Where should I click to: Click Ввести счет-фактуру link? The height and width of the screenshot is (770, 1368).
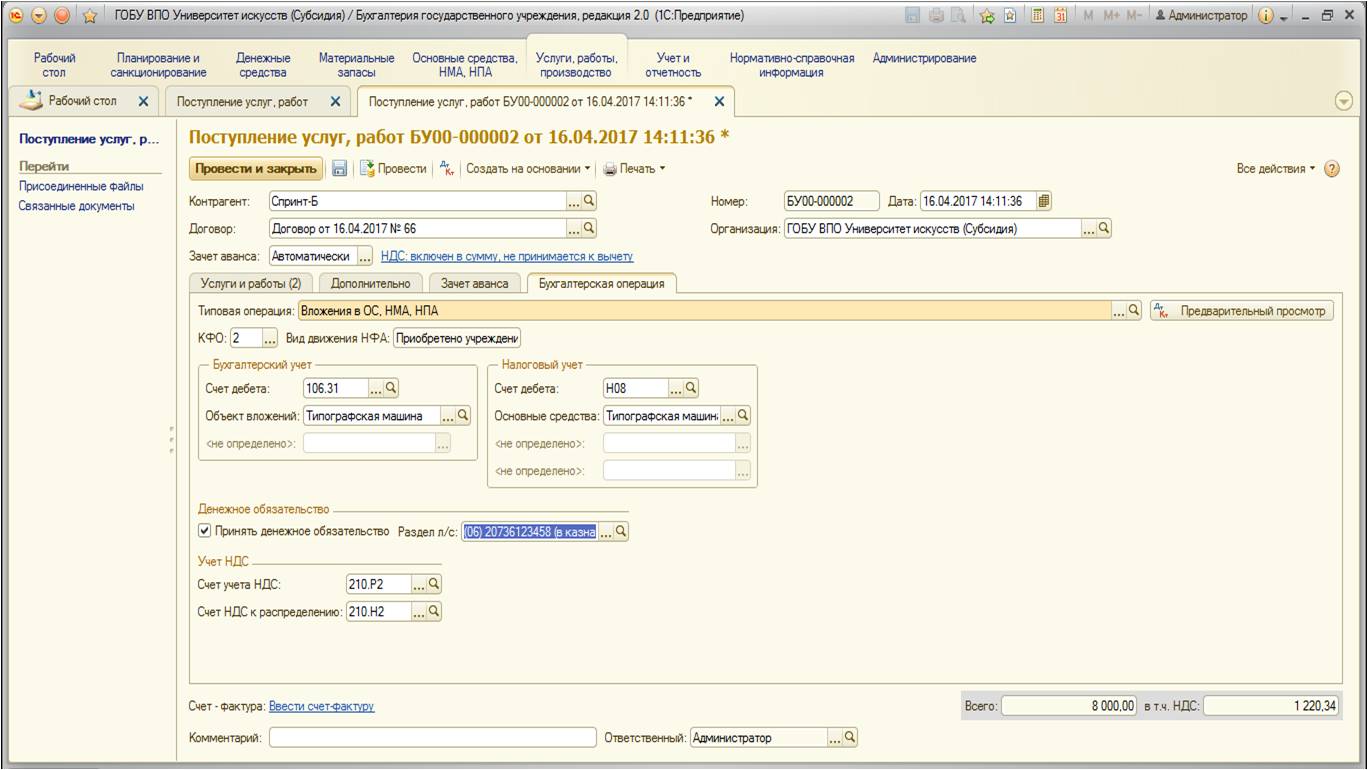click(x=321, y=706)
